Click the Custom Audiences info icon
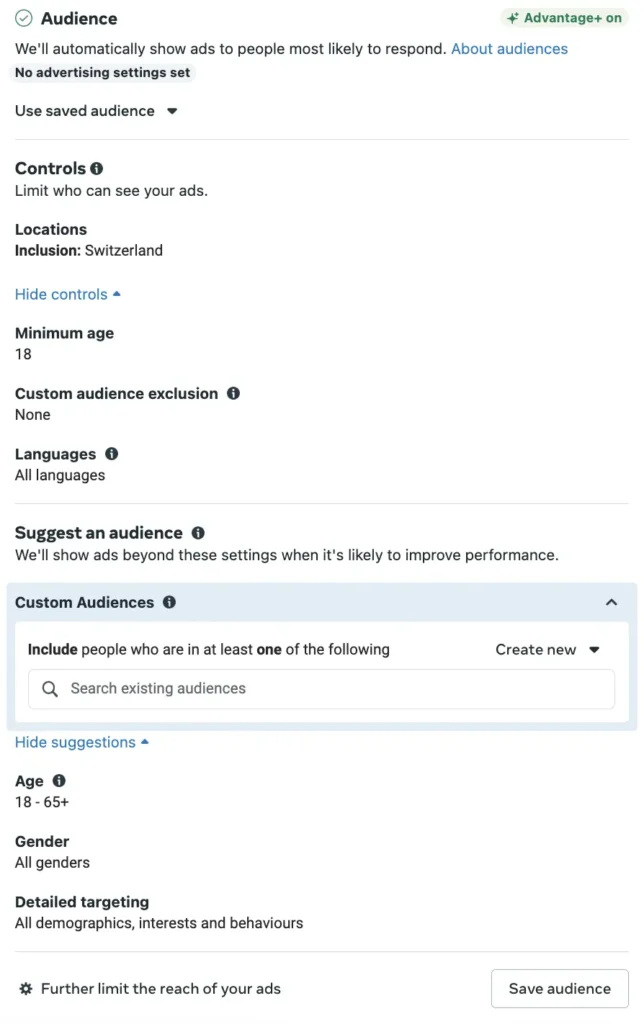 tap(169, 602)
